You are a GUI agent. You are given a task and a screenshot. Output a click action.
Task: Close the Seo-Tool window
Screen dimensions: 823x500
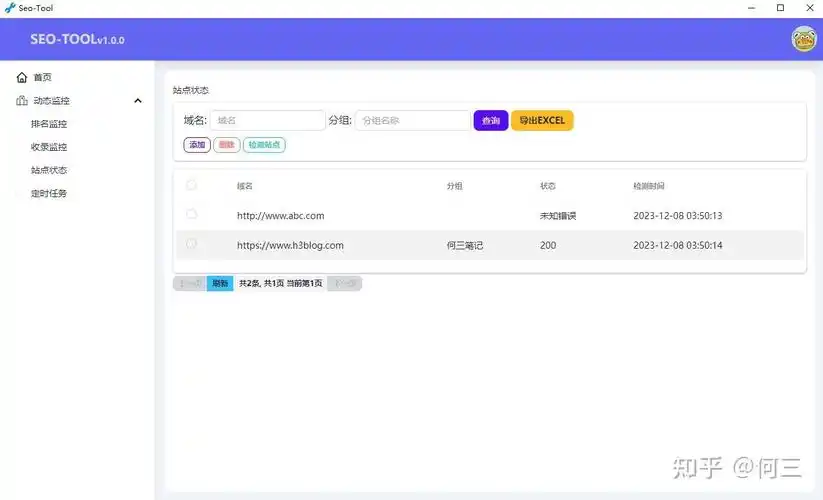[x=810, y=8]
